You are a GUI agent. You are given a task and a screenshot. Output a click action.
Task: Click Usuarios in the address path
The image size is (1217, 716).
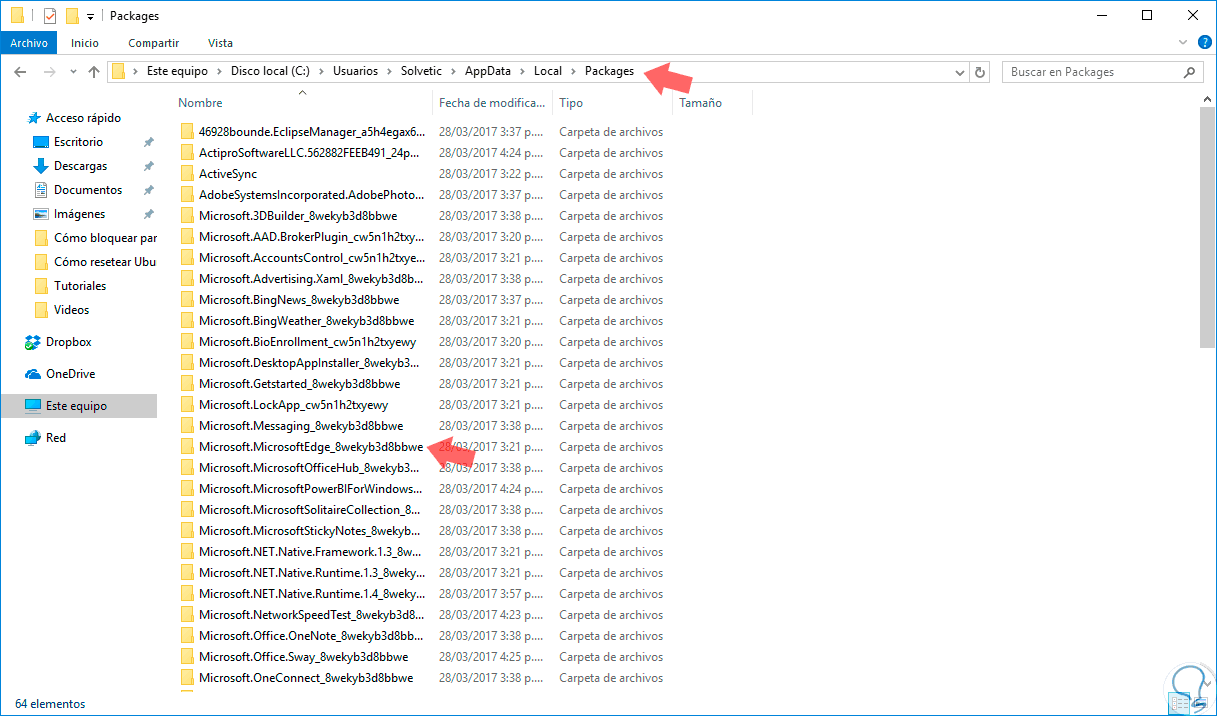(356, 71)
